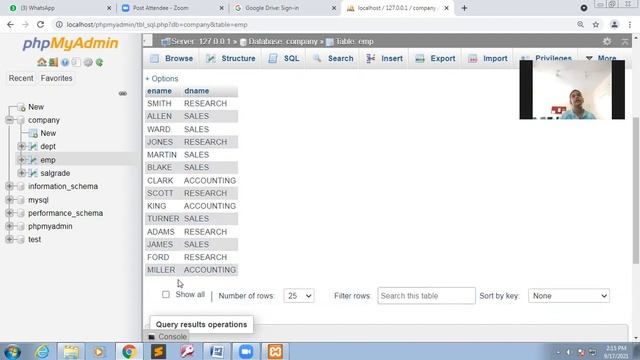
Task: Expand the salgrade table node
Action: coord(21,173)
